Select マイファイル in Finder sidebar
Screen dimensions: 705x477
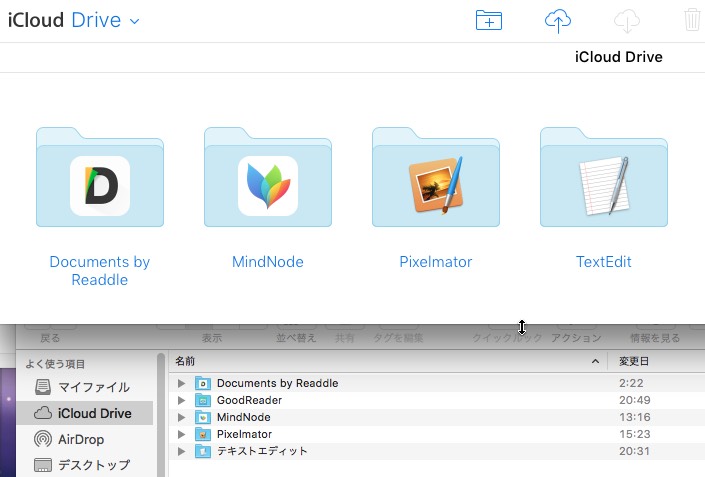pyautogui.click(x=85, y=387)
